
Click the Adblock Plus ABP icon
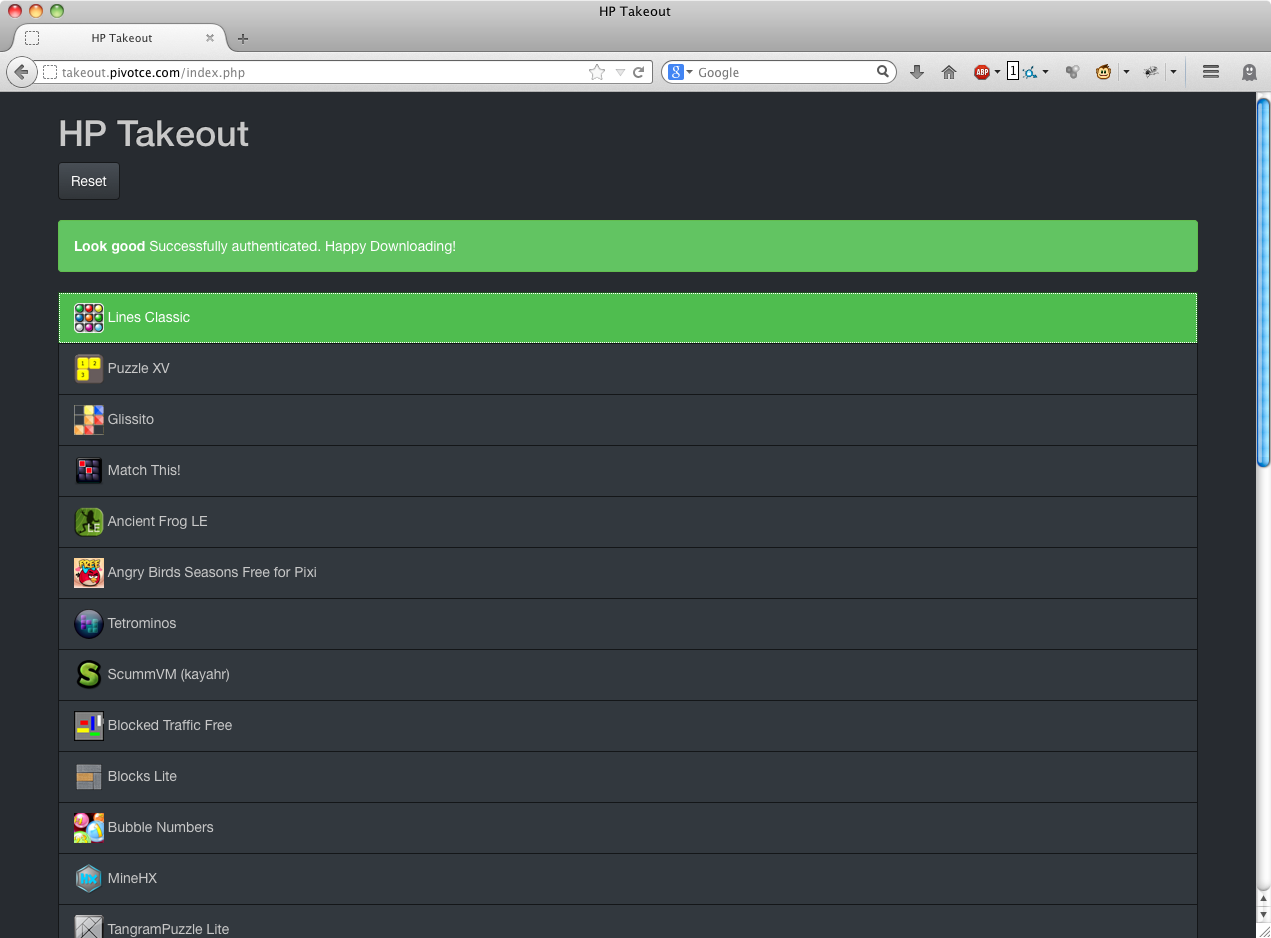point(982,72)
